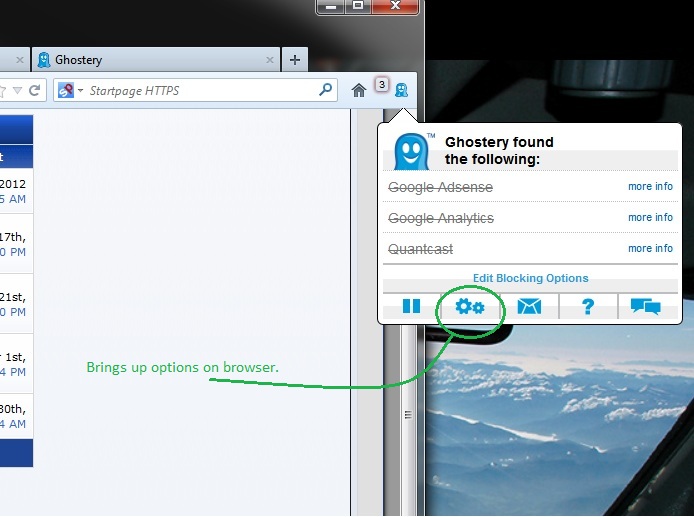Select the Quantcast tracker entry
Viewport: 694px width, 517px height.
(x=420, y=249)
